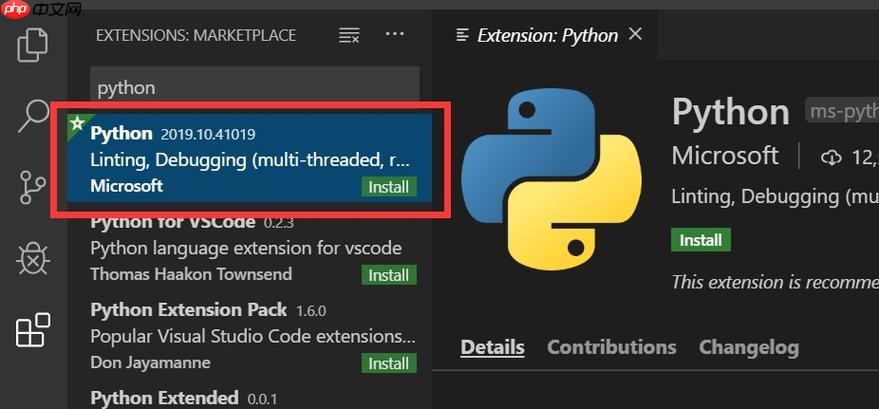
Task: Switch to the Contributions tab
Action: (x=611, y=348)
